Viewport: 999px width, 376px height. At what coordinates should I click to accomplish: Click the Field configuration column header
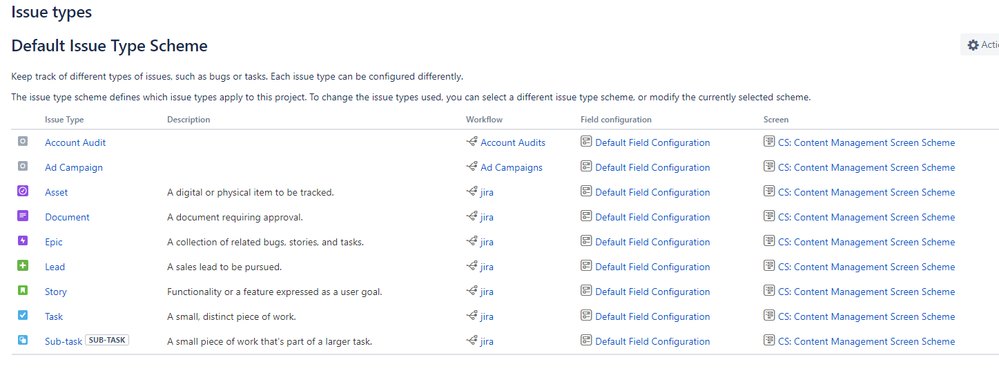point(616,119)
